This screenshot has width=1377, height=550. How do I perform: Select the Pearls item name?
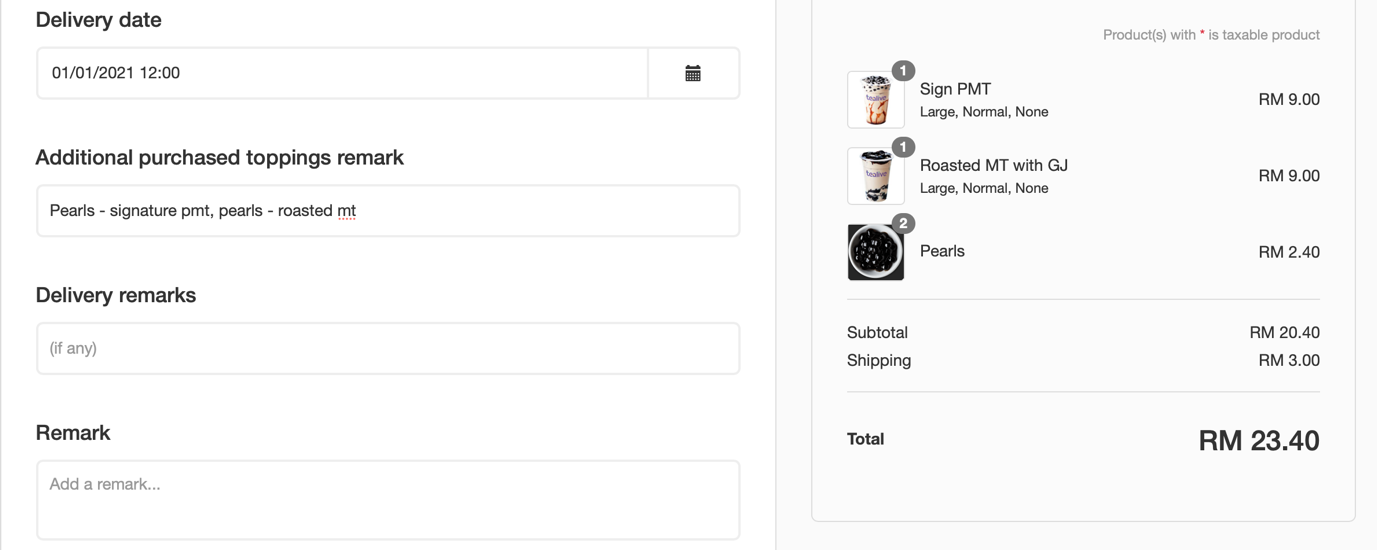(942, 251)
